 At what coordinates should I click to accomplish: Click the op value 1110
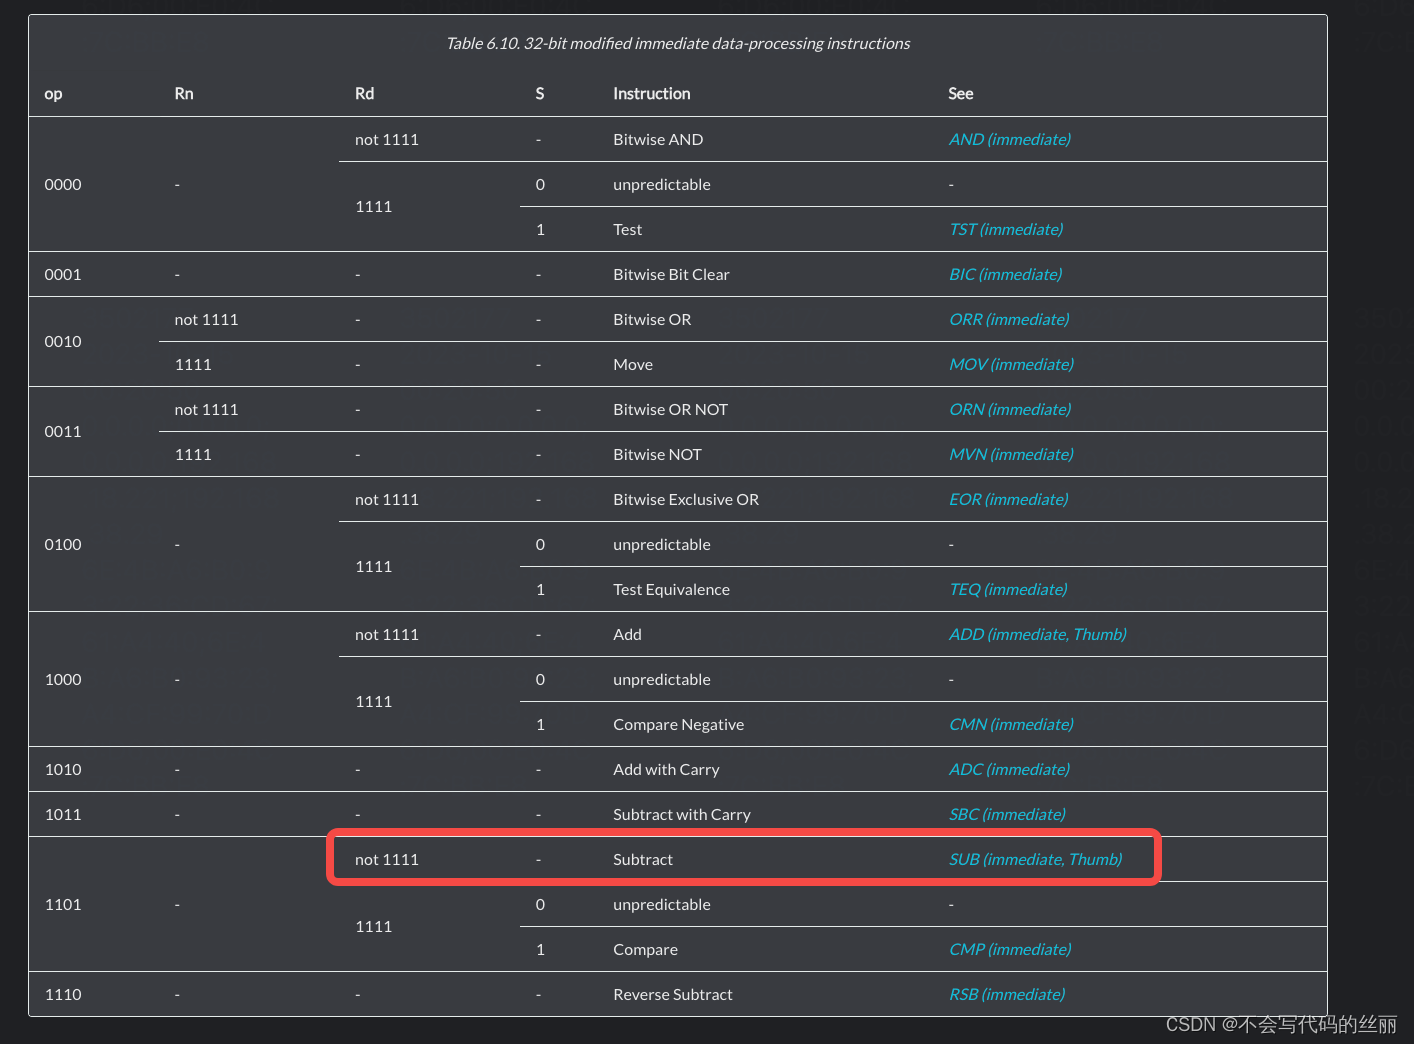tap(63, 995)
